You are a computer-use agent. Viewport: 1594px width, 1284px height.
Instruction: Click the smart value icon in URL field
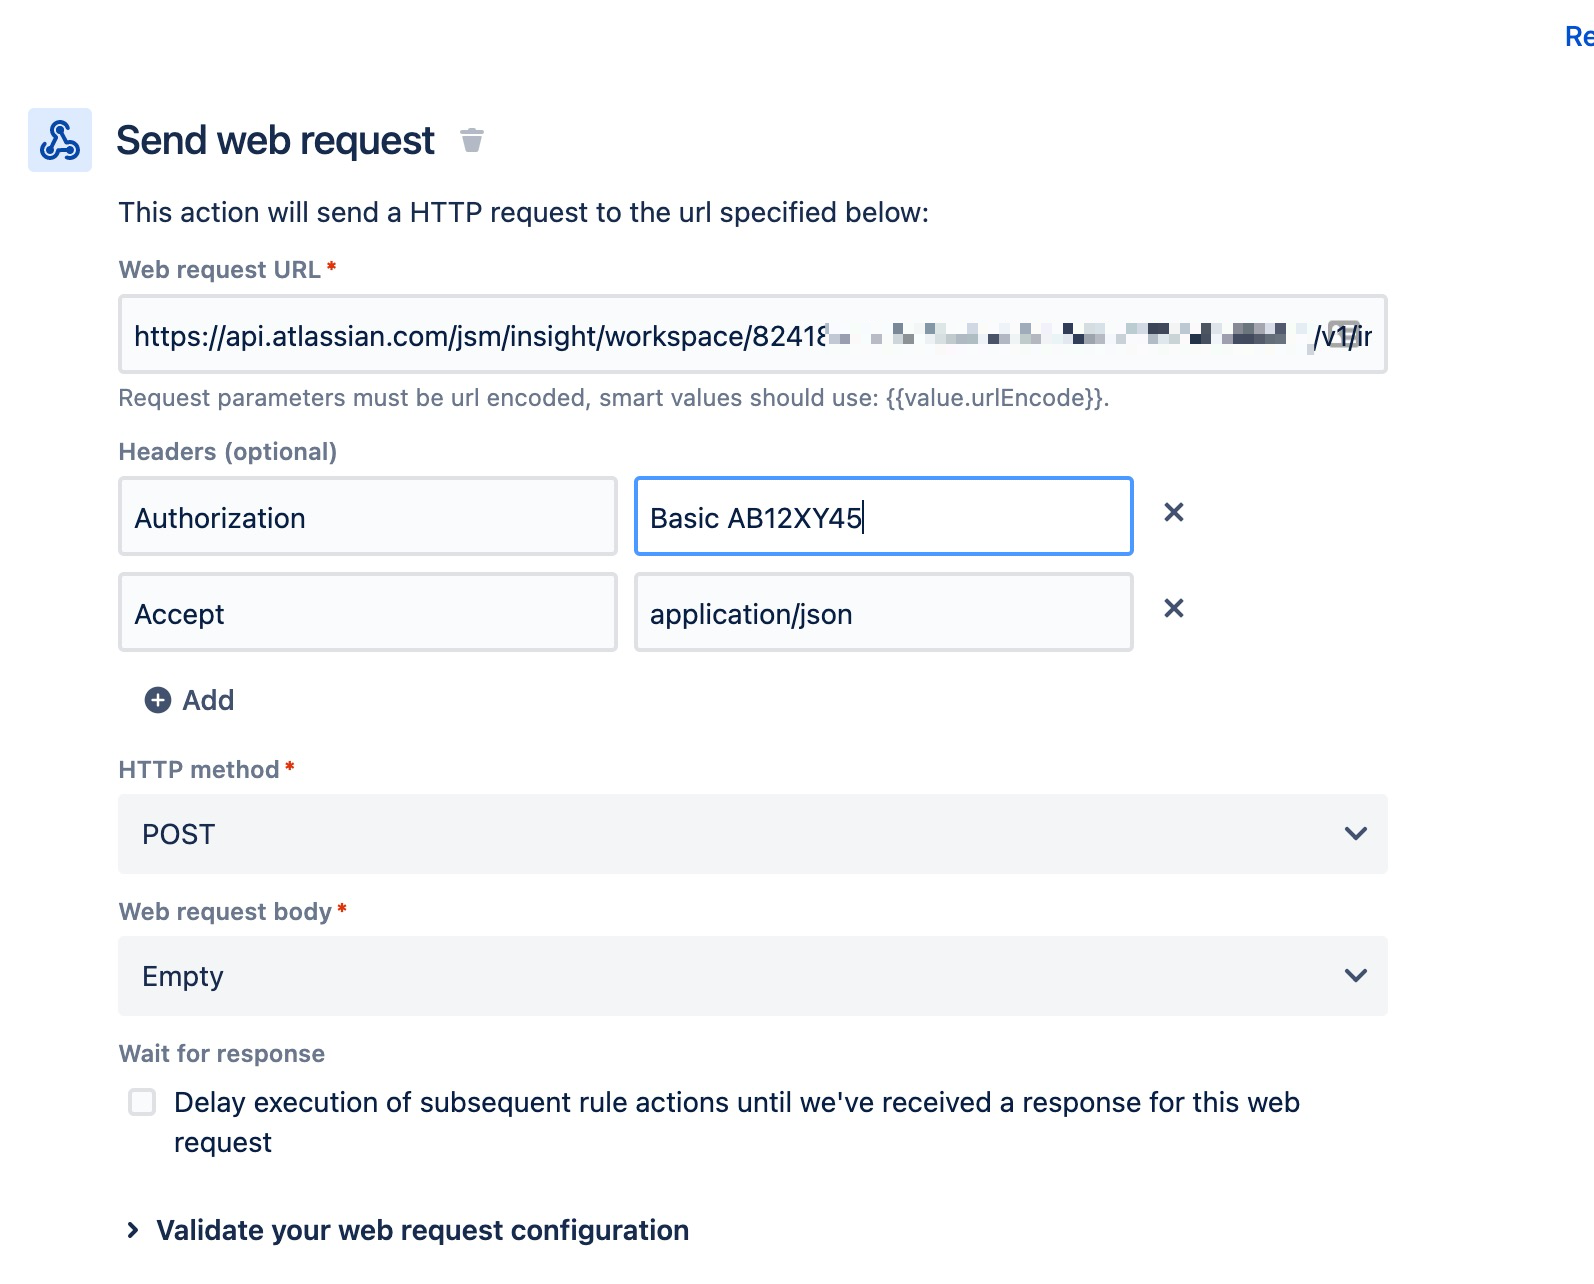click(1343, 334)
